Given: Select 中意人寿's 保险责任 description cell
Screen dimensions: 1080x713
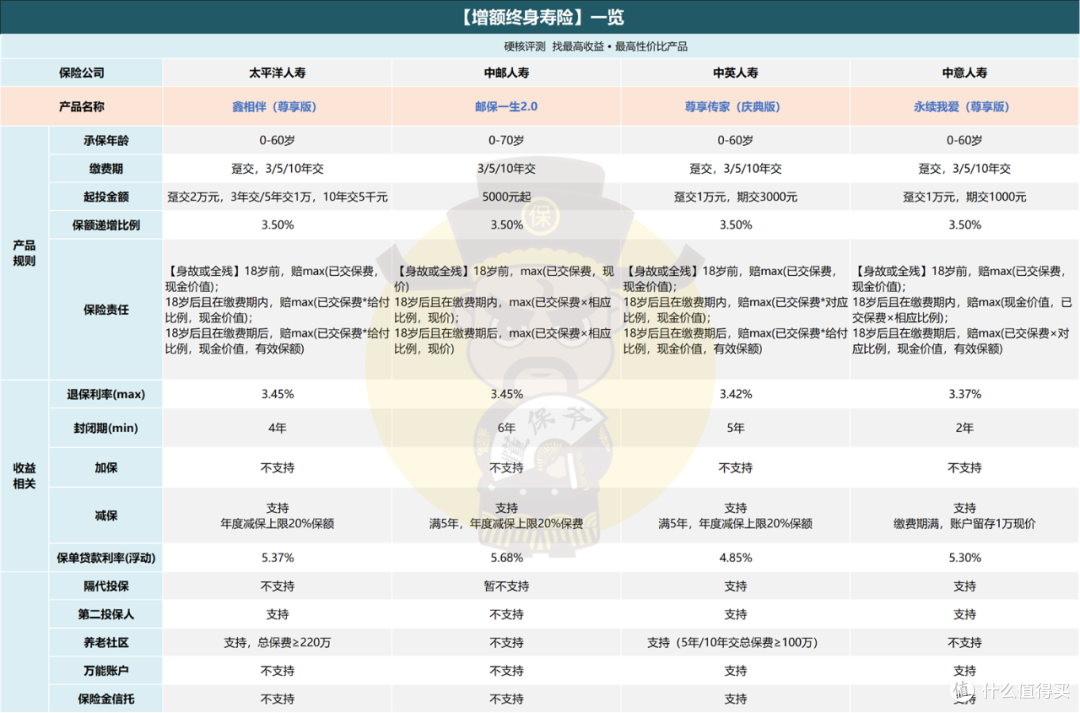Looking at the screenshot, I should (x=964, y=310).
